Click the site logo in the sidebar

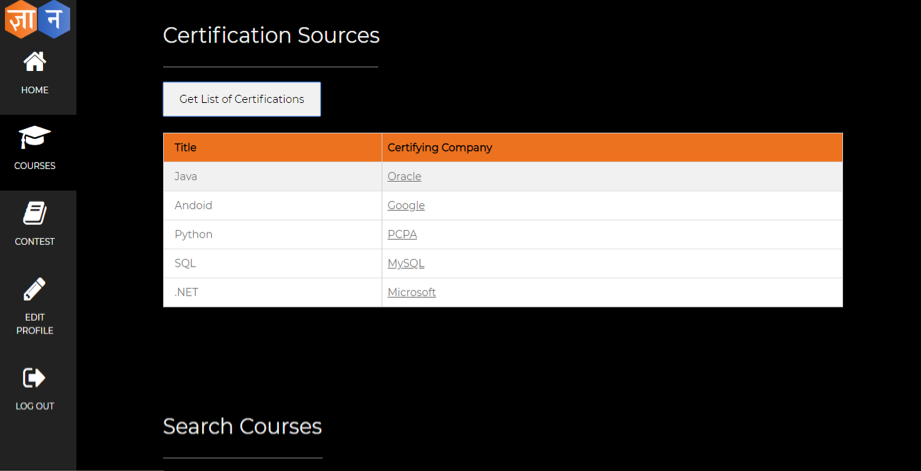coord(37,20)
